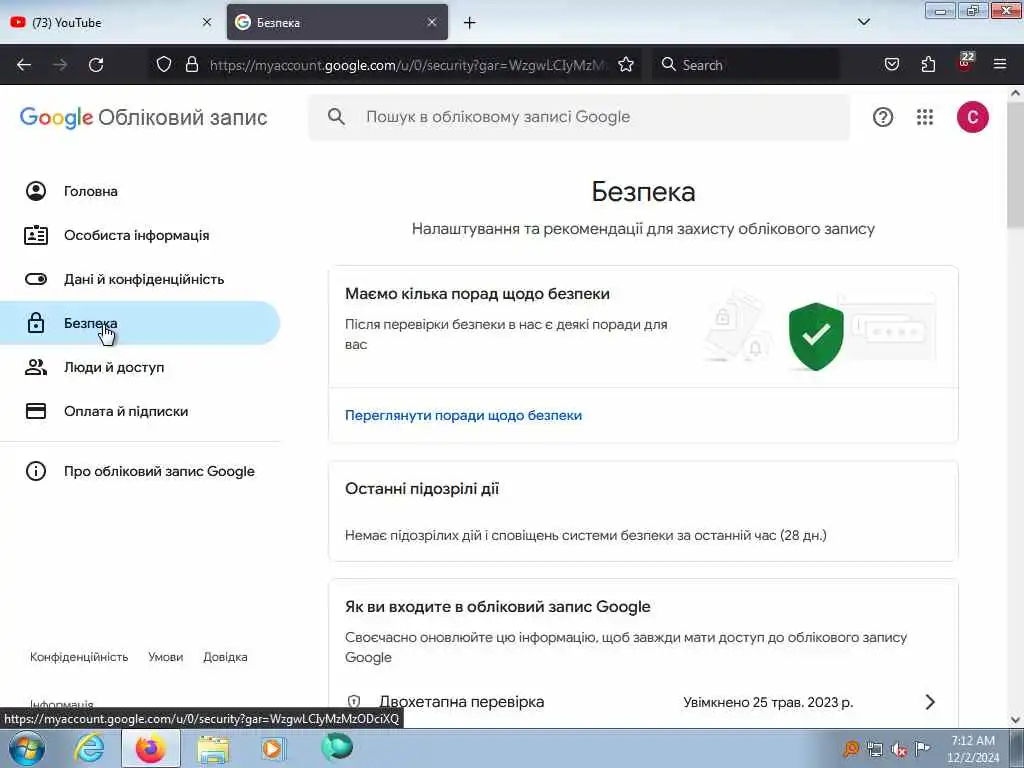Image resolution: width=1024 pixels, height=768 pixels.
Task: Click the Firefox Search box
Action: click(x=746, y=65)
